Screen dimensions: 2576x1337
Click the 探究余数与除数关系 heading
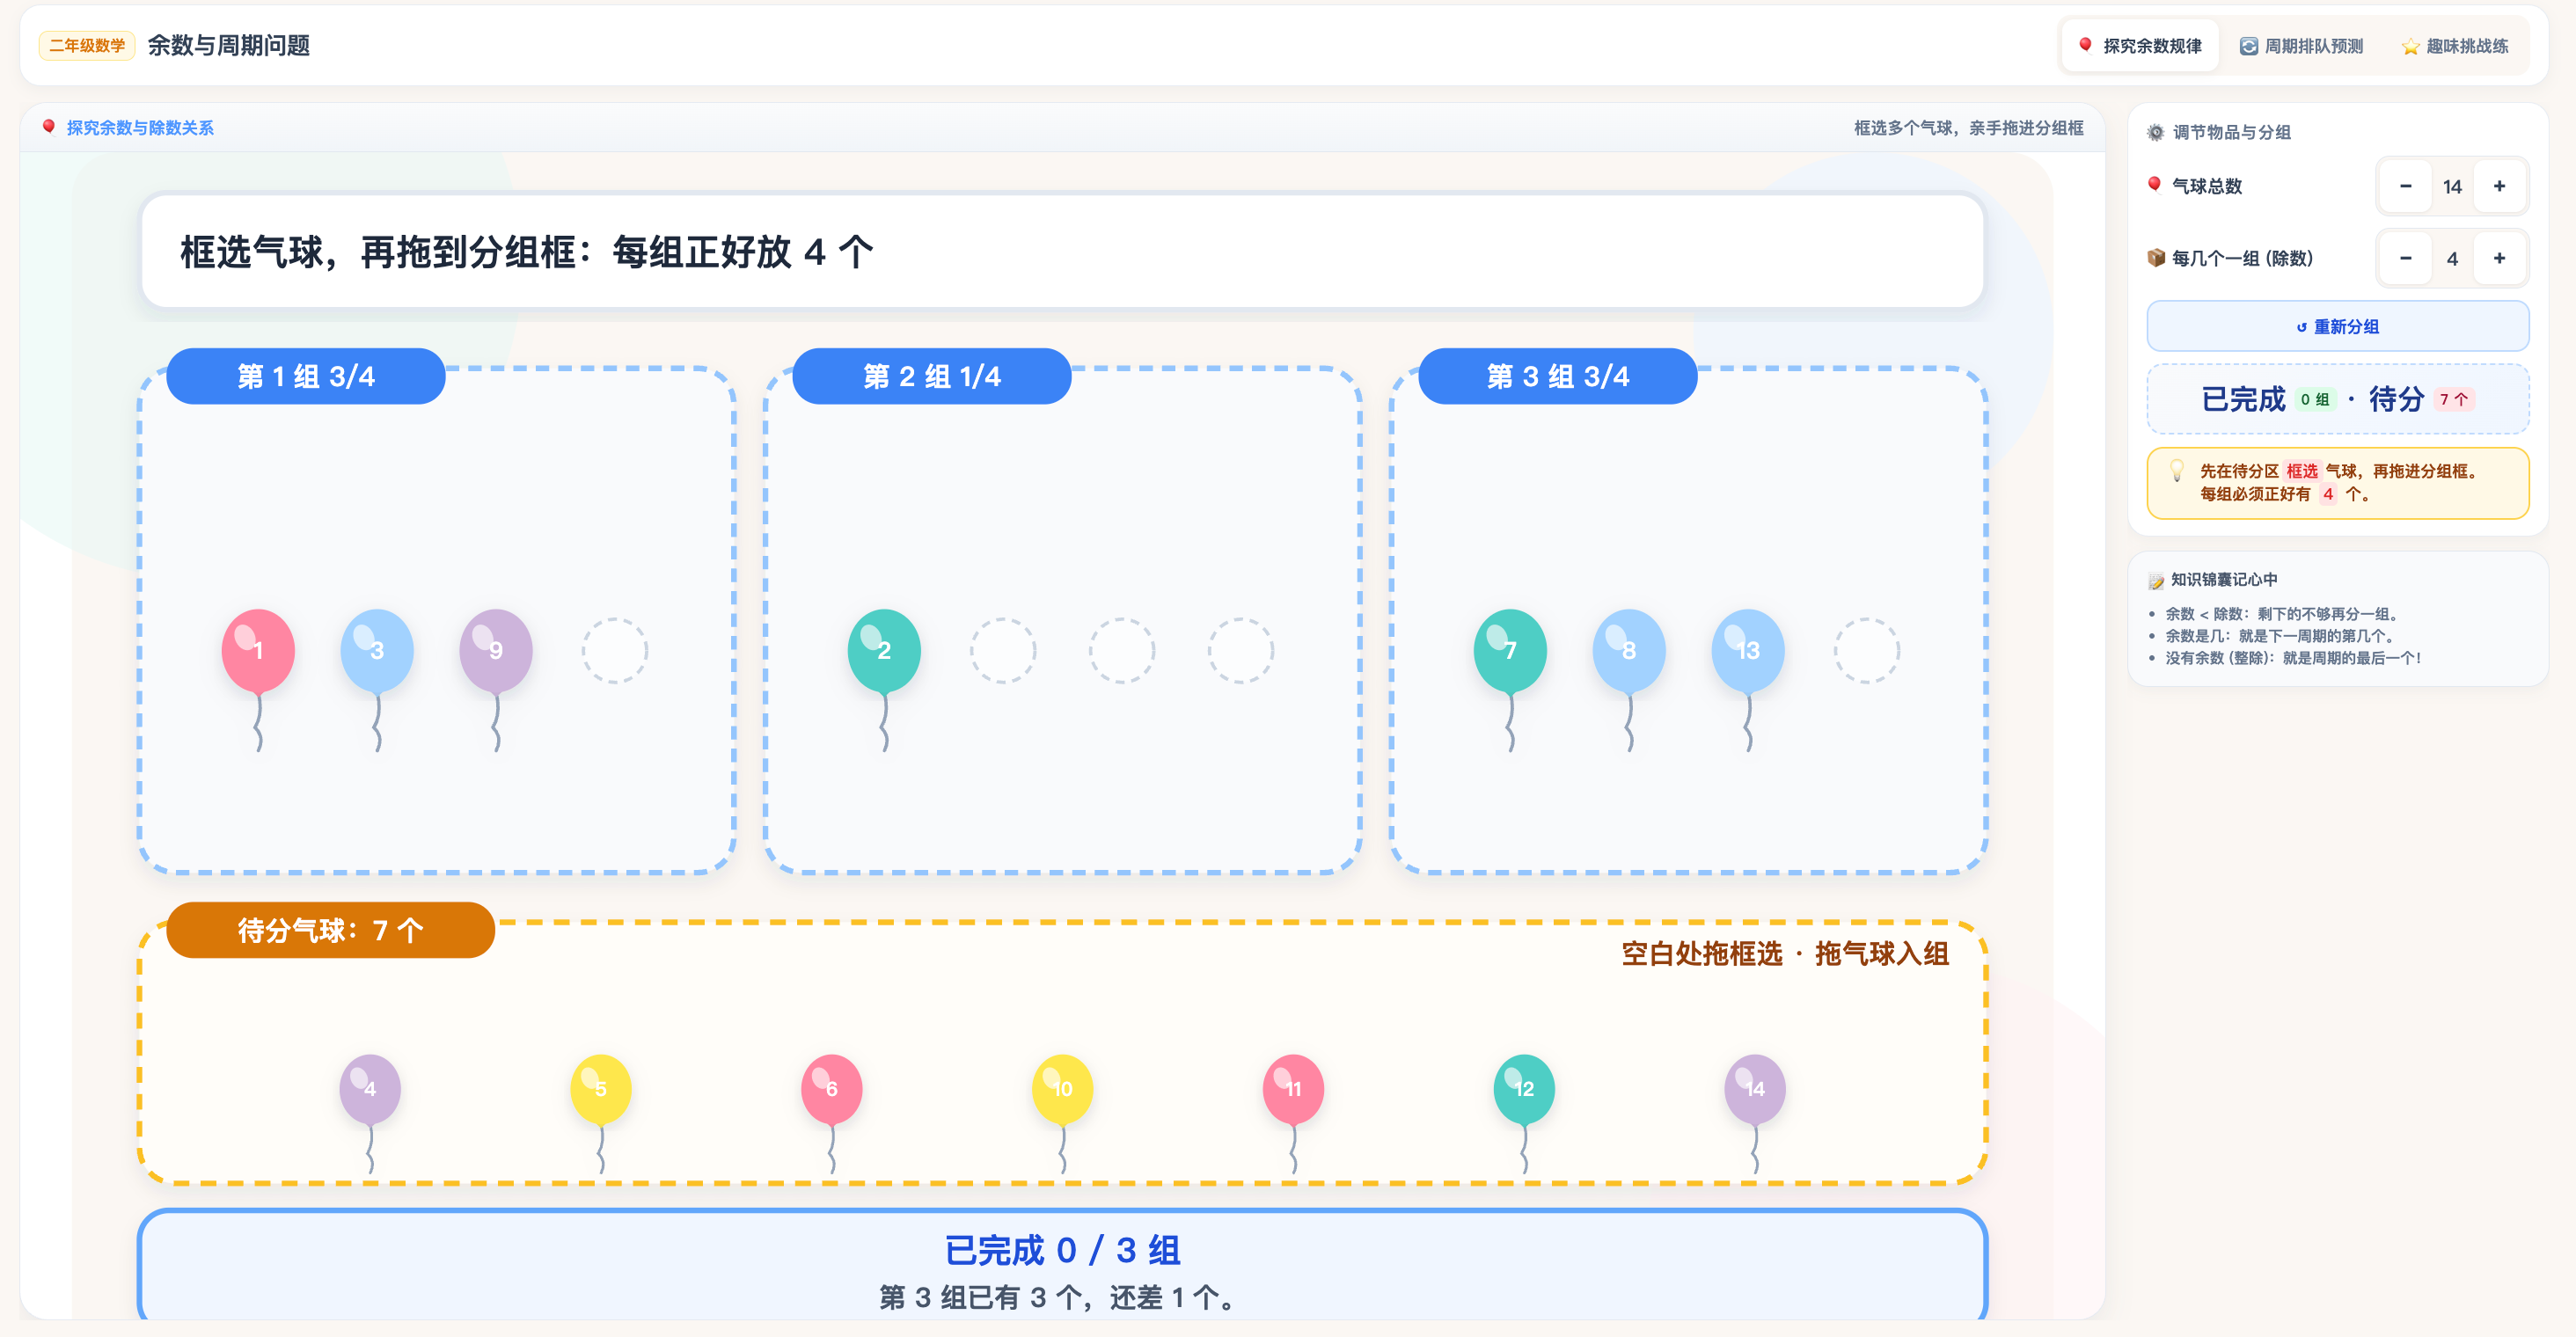pyautogui.click(x=140, y=128)
